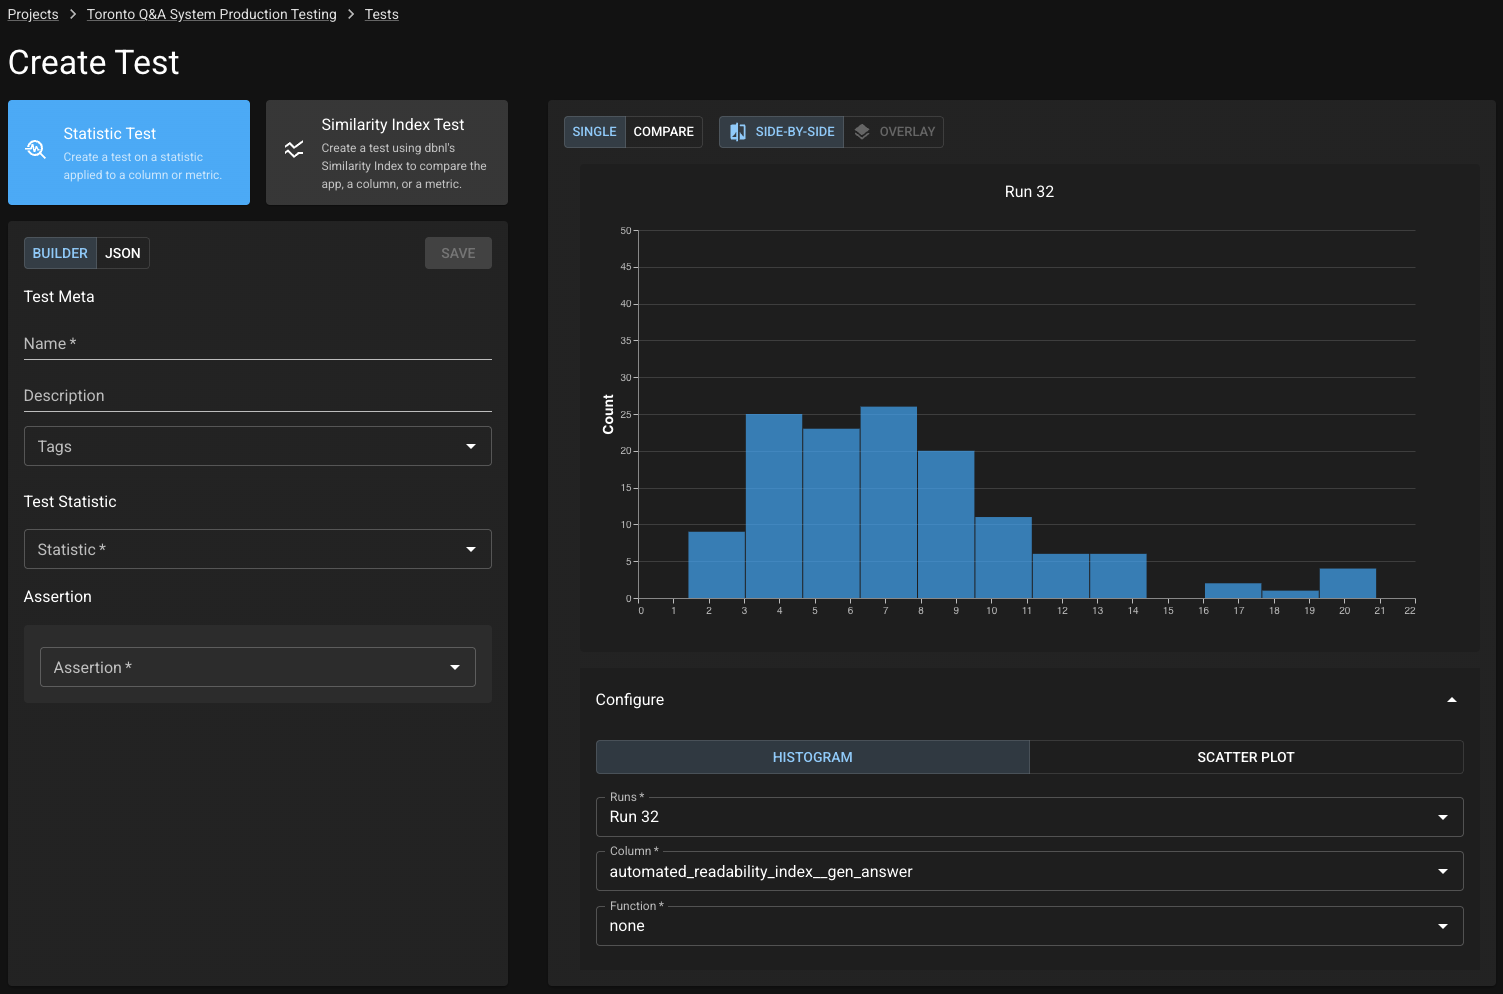Select the Histogram tab
This screenshot has height=994, width=1503.
coord(812,757)
